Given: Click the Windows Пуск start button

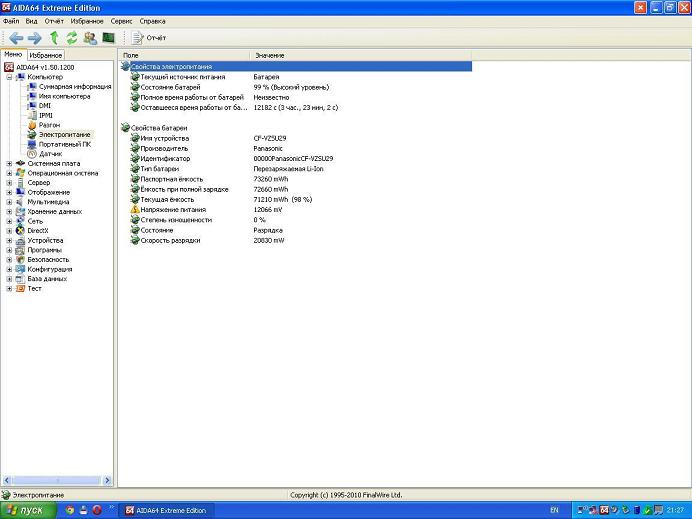Looking at the screenshot, I should point(26,510).
